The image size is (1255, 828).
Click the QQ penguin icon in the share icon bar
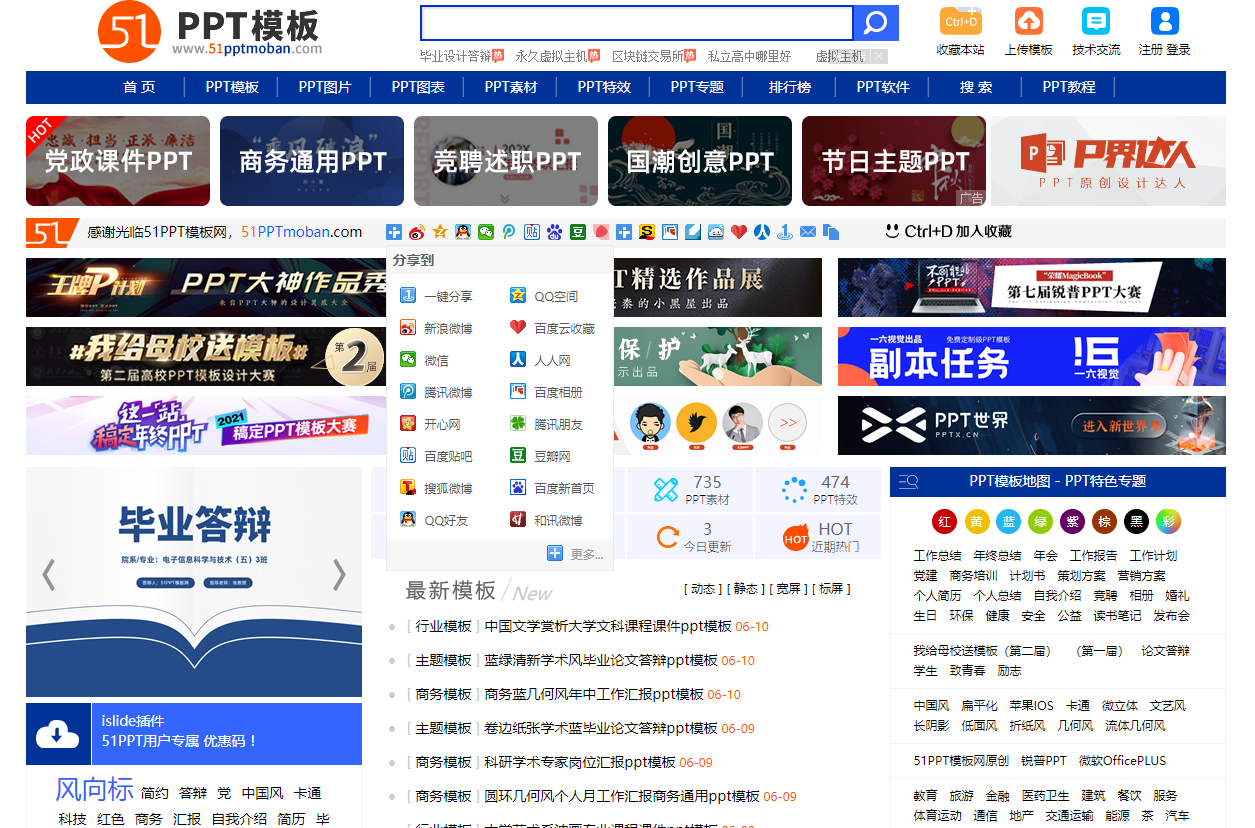(463, 232)
